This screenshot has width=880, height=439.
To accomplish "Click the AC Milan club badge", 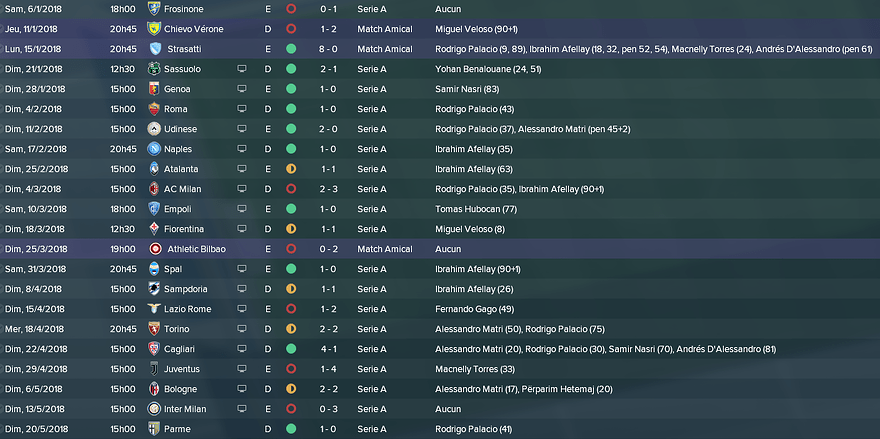I will click(154, 189).
